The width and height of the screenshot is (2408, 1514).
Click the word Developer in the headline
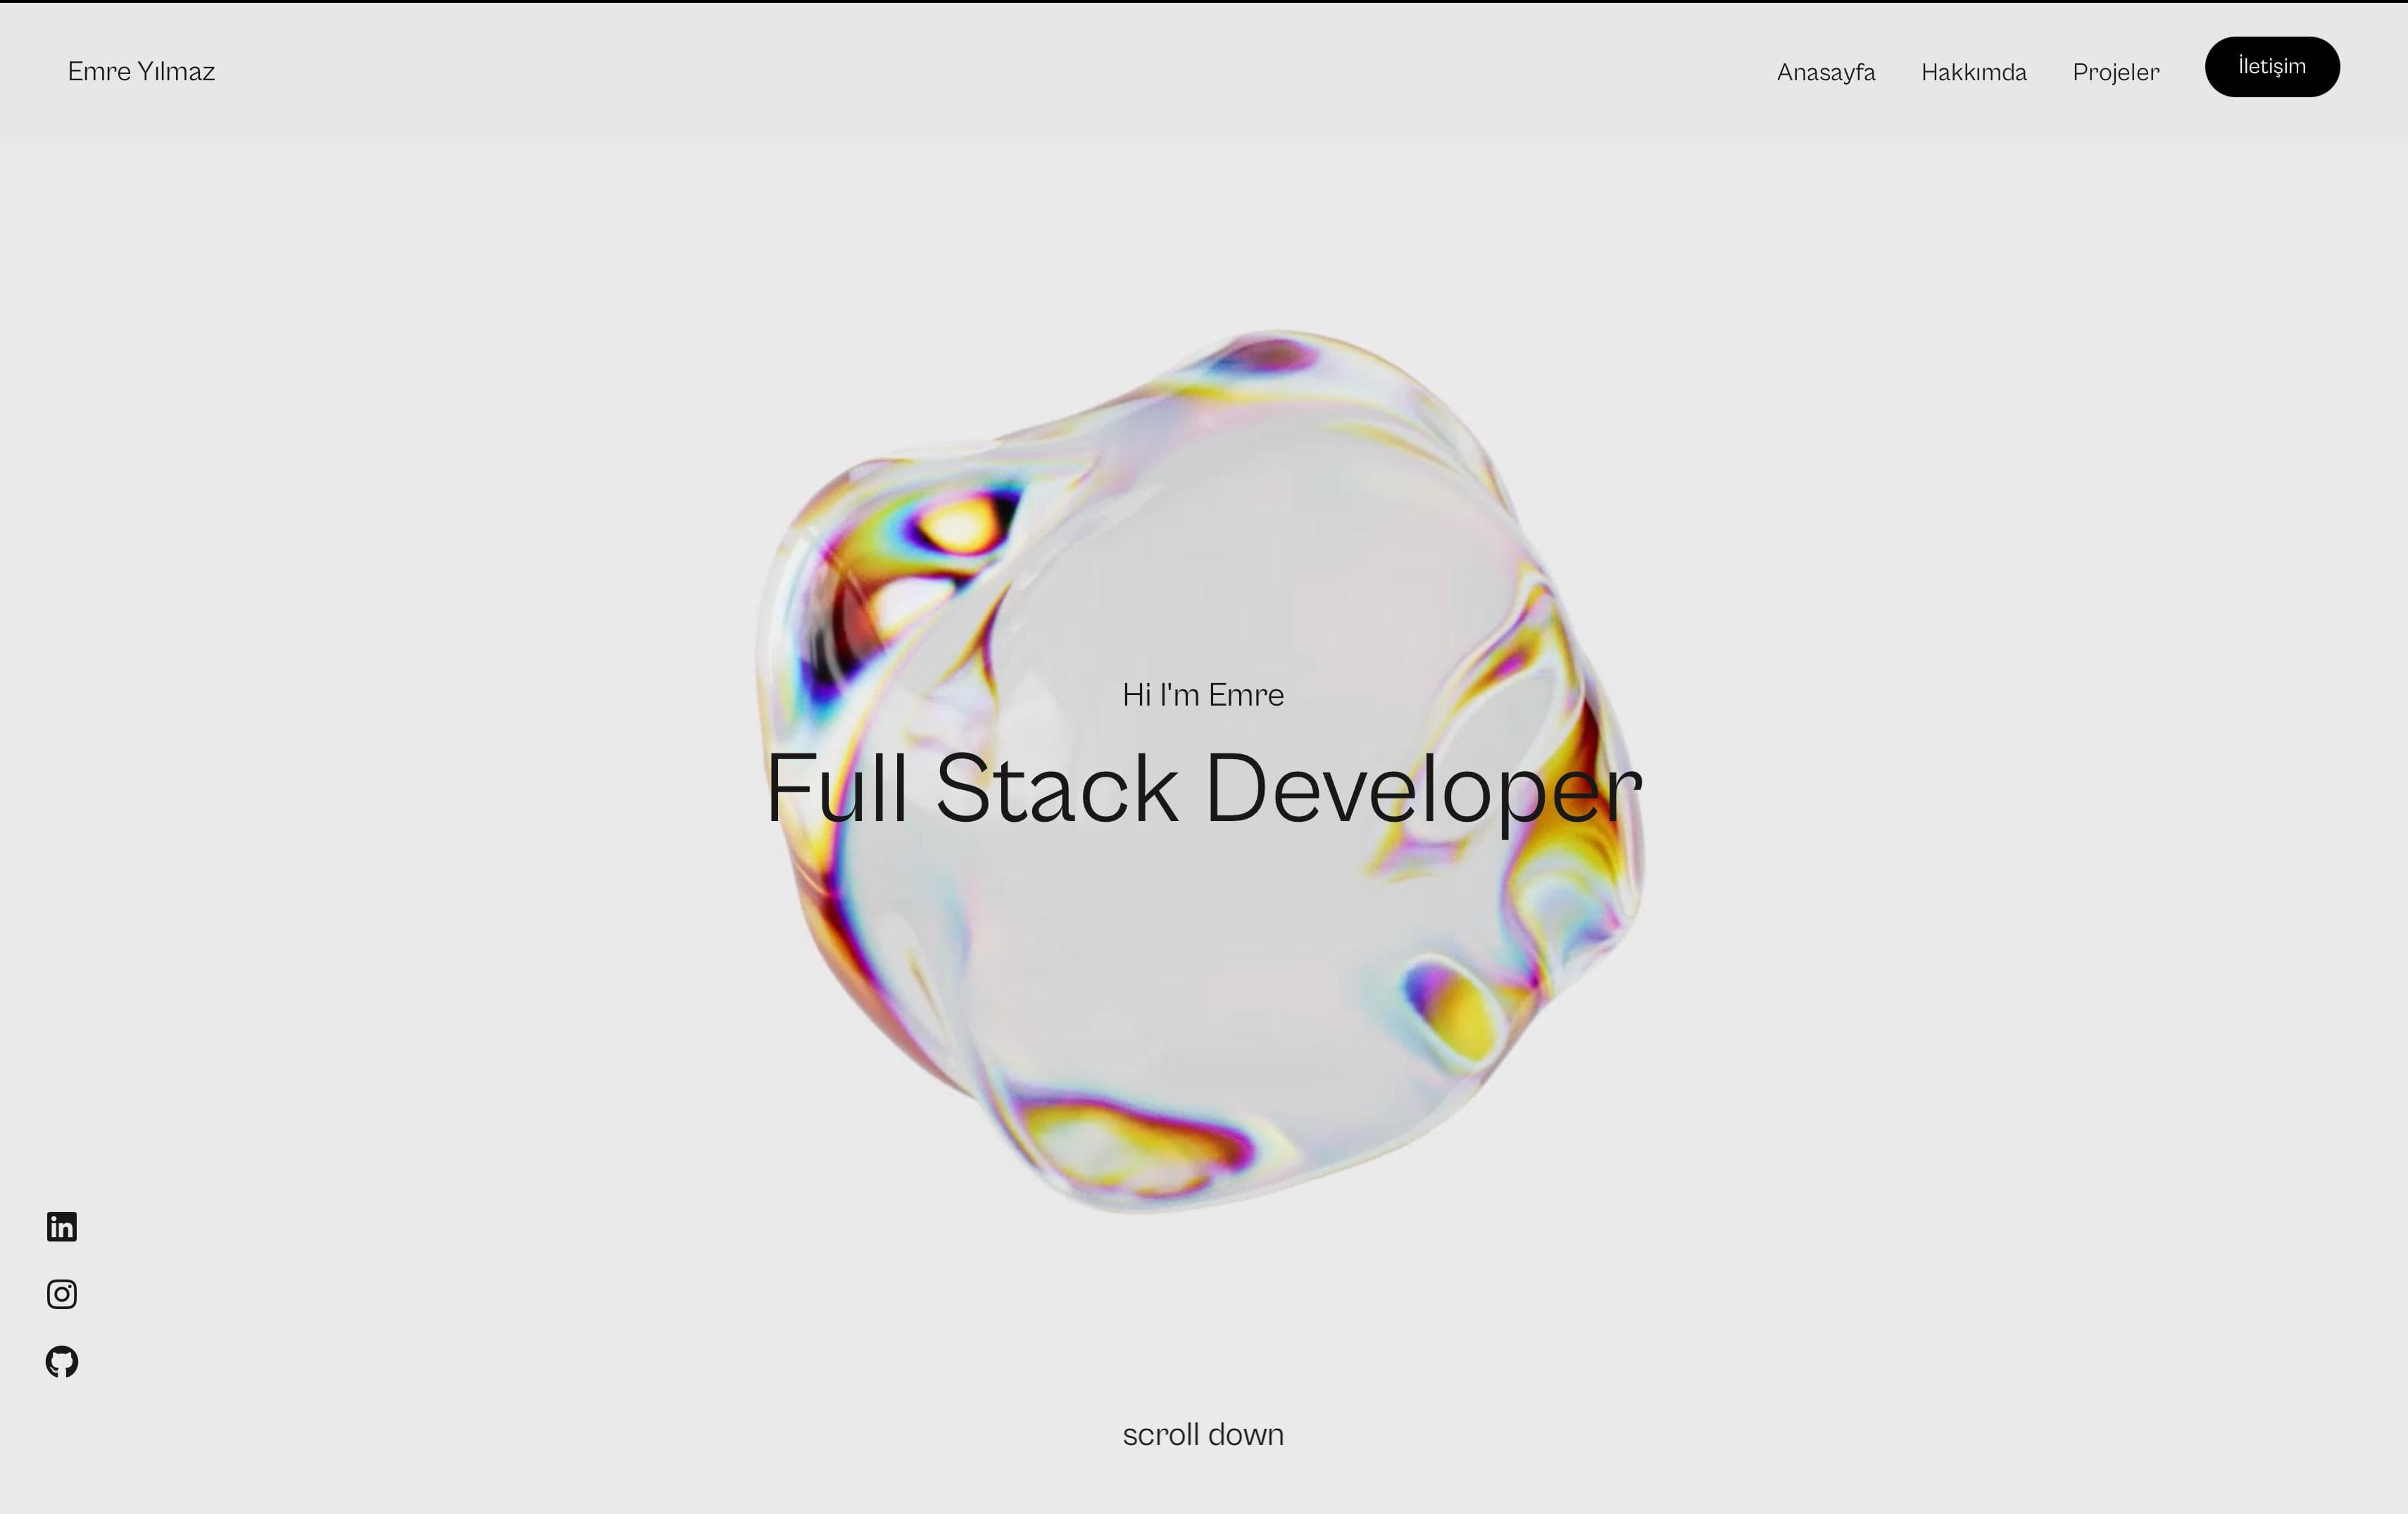[x=1424, y=790]
